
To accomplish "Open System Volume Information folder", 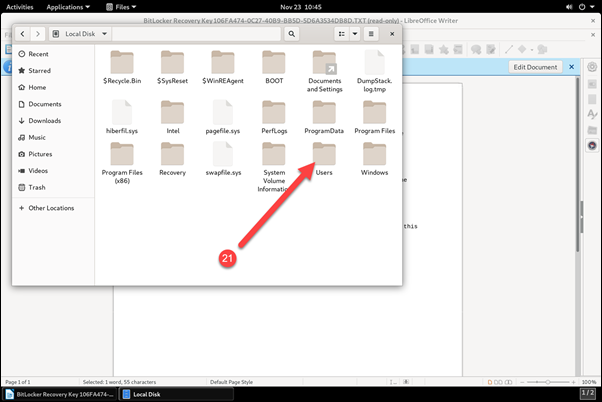I will pyautogui.click(x=274, y=167).
